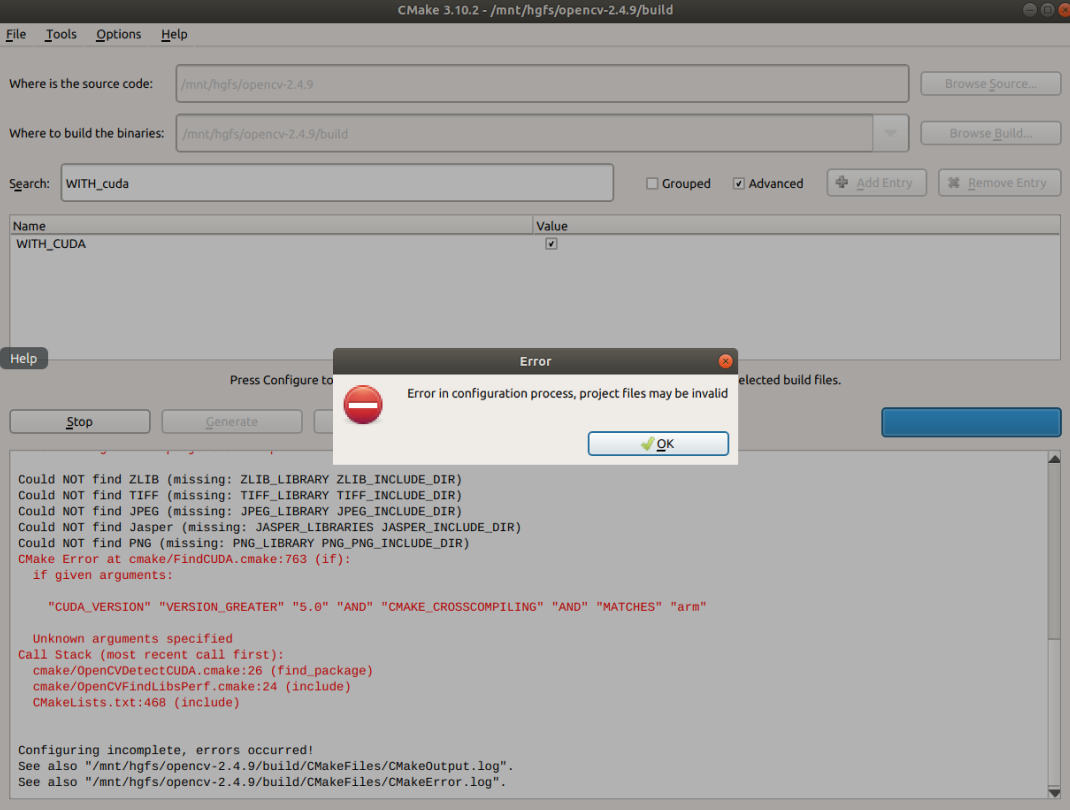Click Browse Build button
This screenshot has height=810, width=1070.
(991, 133)
